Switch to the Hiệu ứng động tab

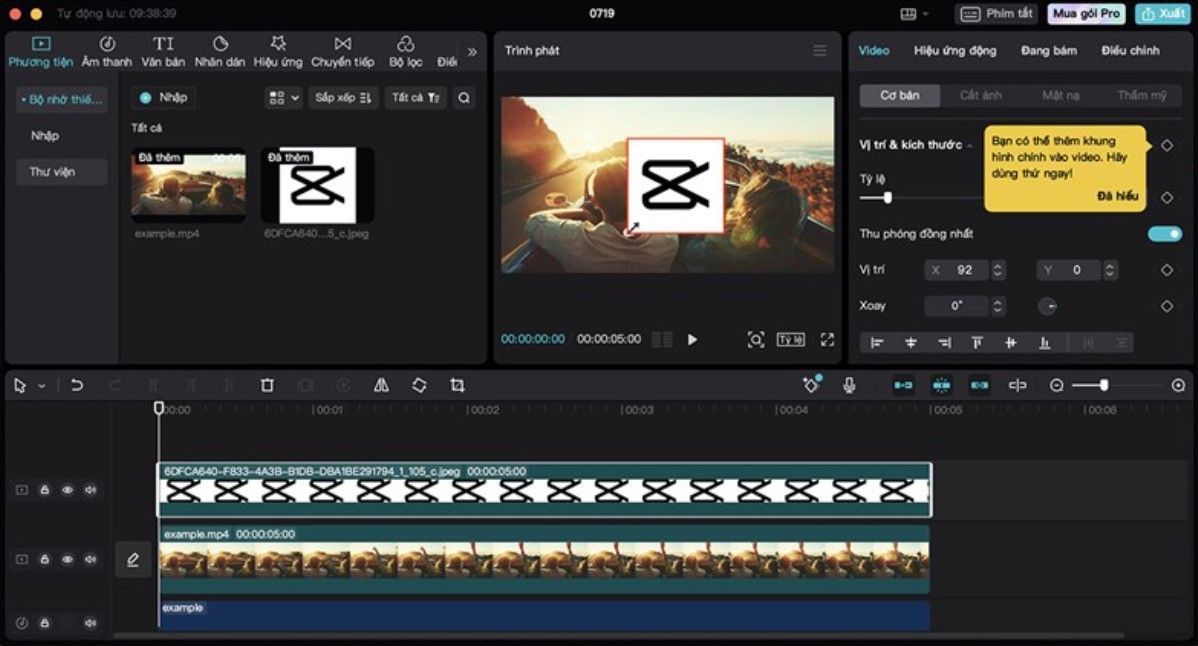pyautogui.click(x=954, y=50)
